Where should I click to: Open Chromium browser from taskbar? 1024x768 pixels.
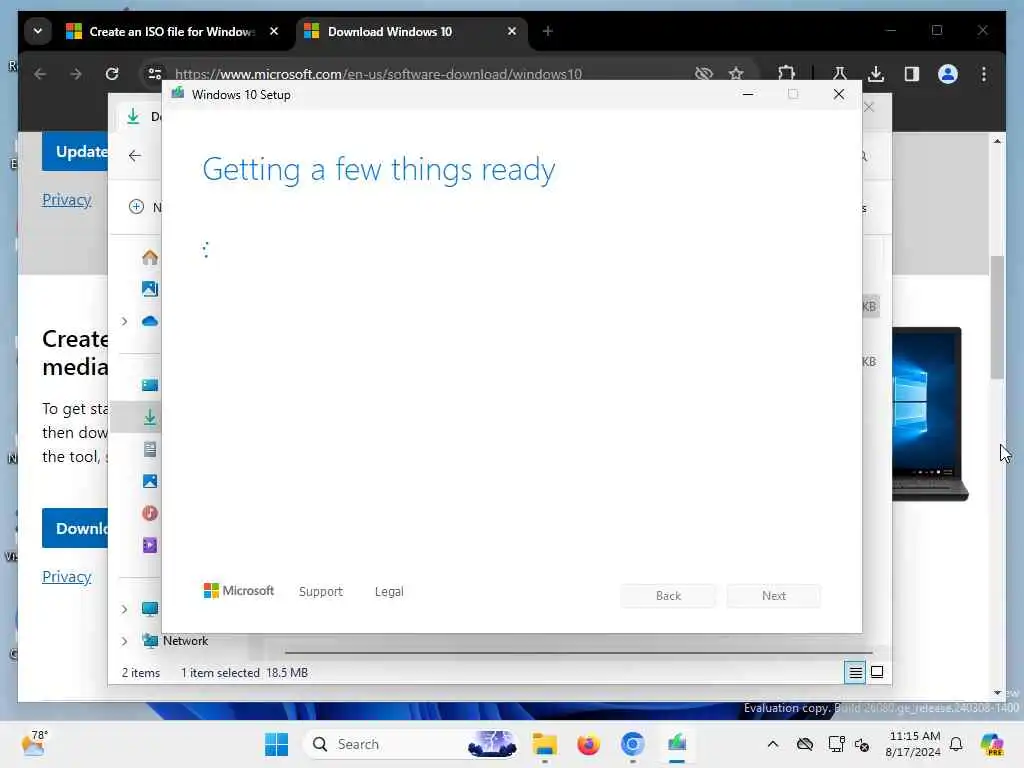pos(632,744)
